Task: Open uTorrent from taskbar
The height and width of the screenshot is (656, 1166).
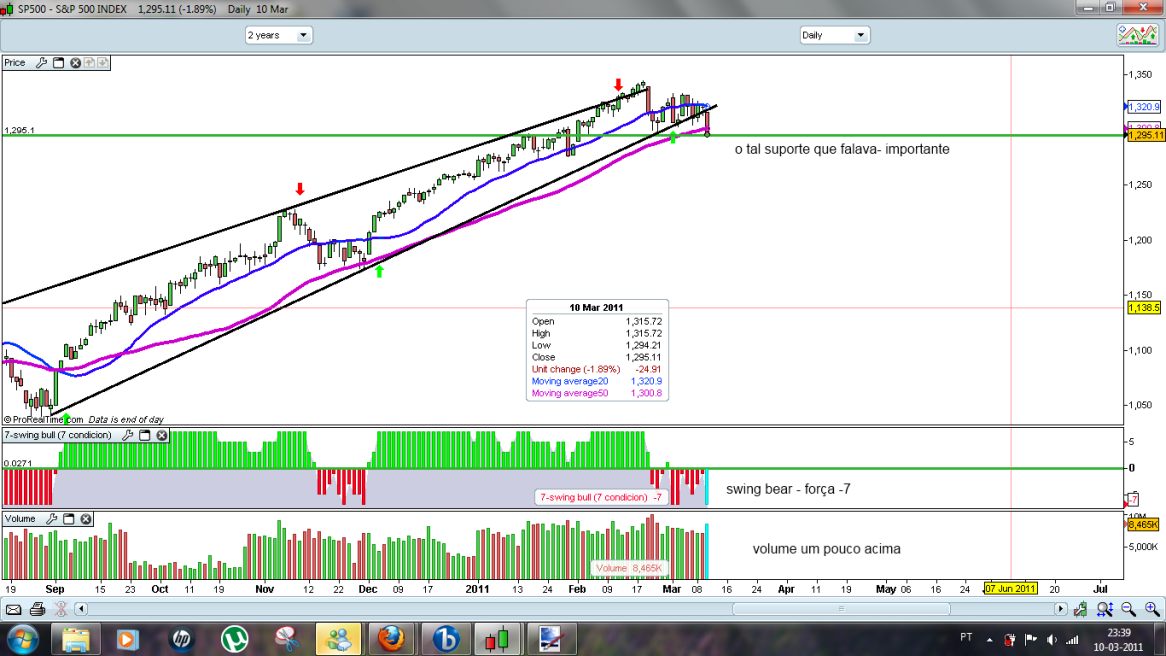Action: [x=234, y=640]
